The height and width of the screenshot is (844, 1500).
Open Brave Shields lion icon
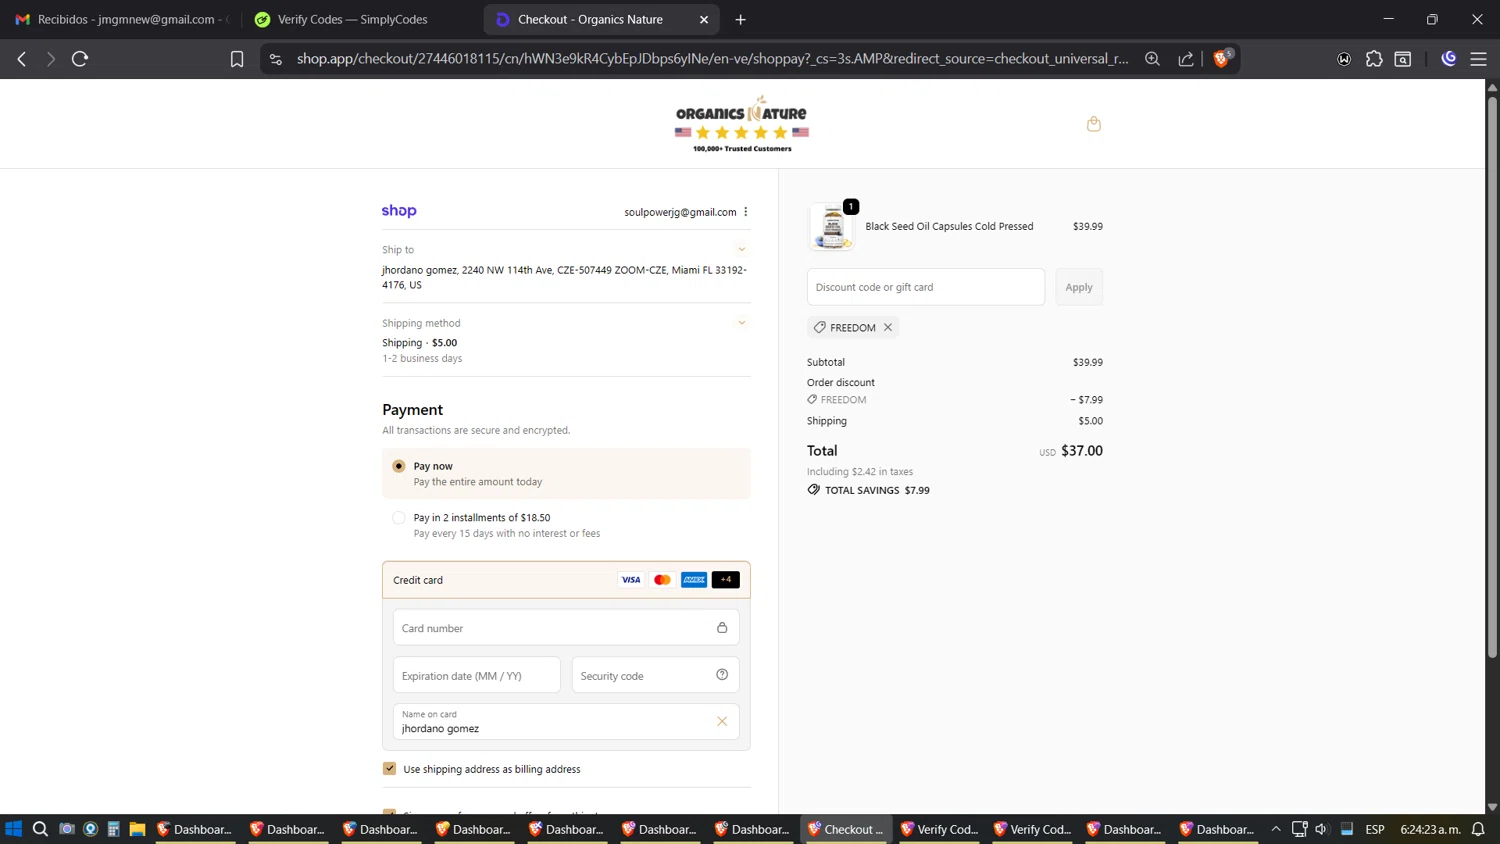click(x=1221, y=58)
